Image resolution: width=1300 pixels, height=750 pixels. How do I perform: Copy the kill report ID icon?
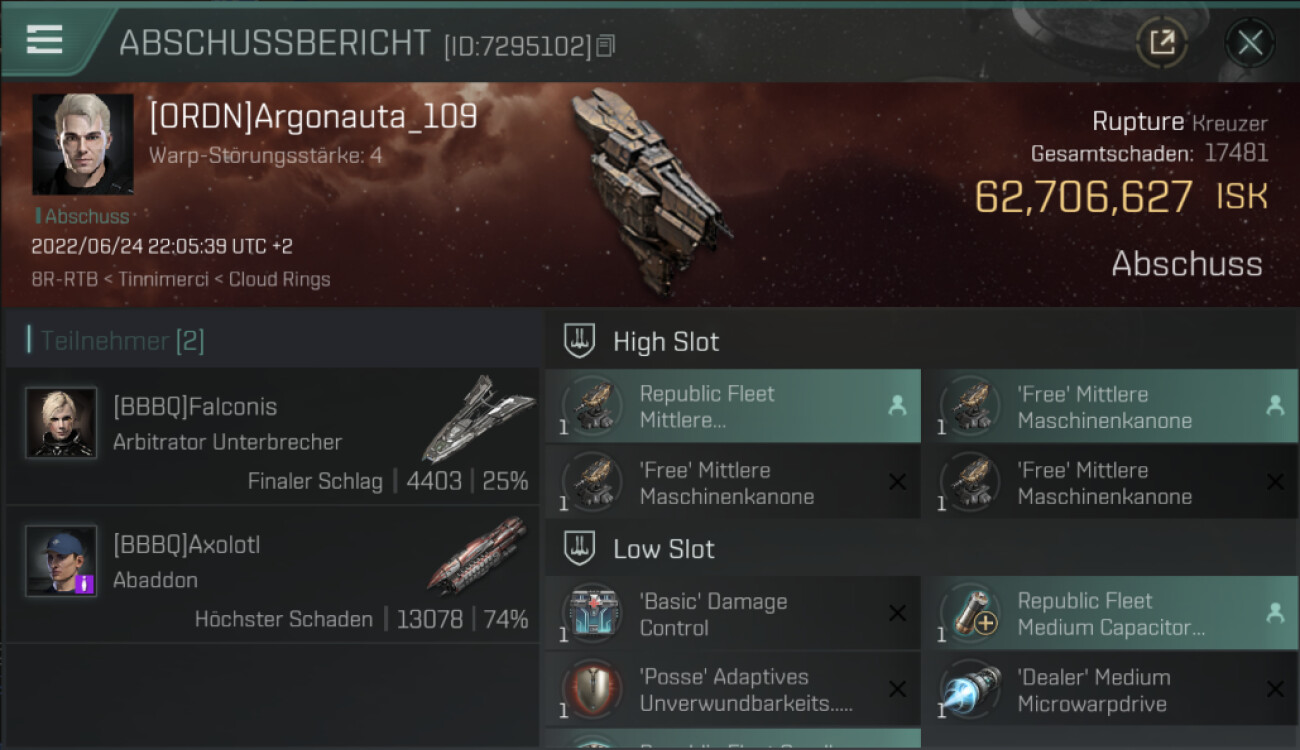(605, 46)
